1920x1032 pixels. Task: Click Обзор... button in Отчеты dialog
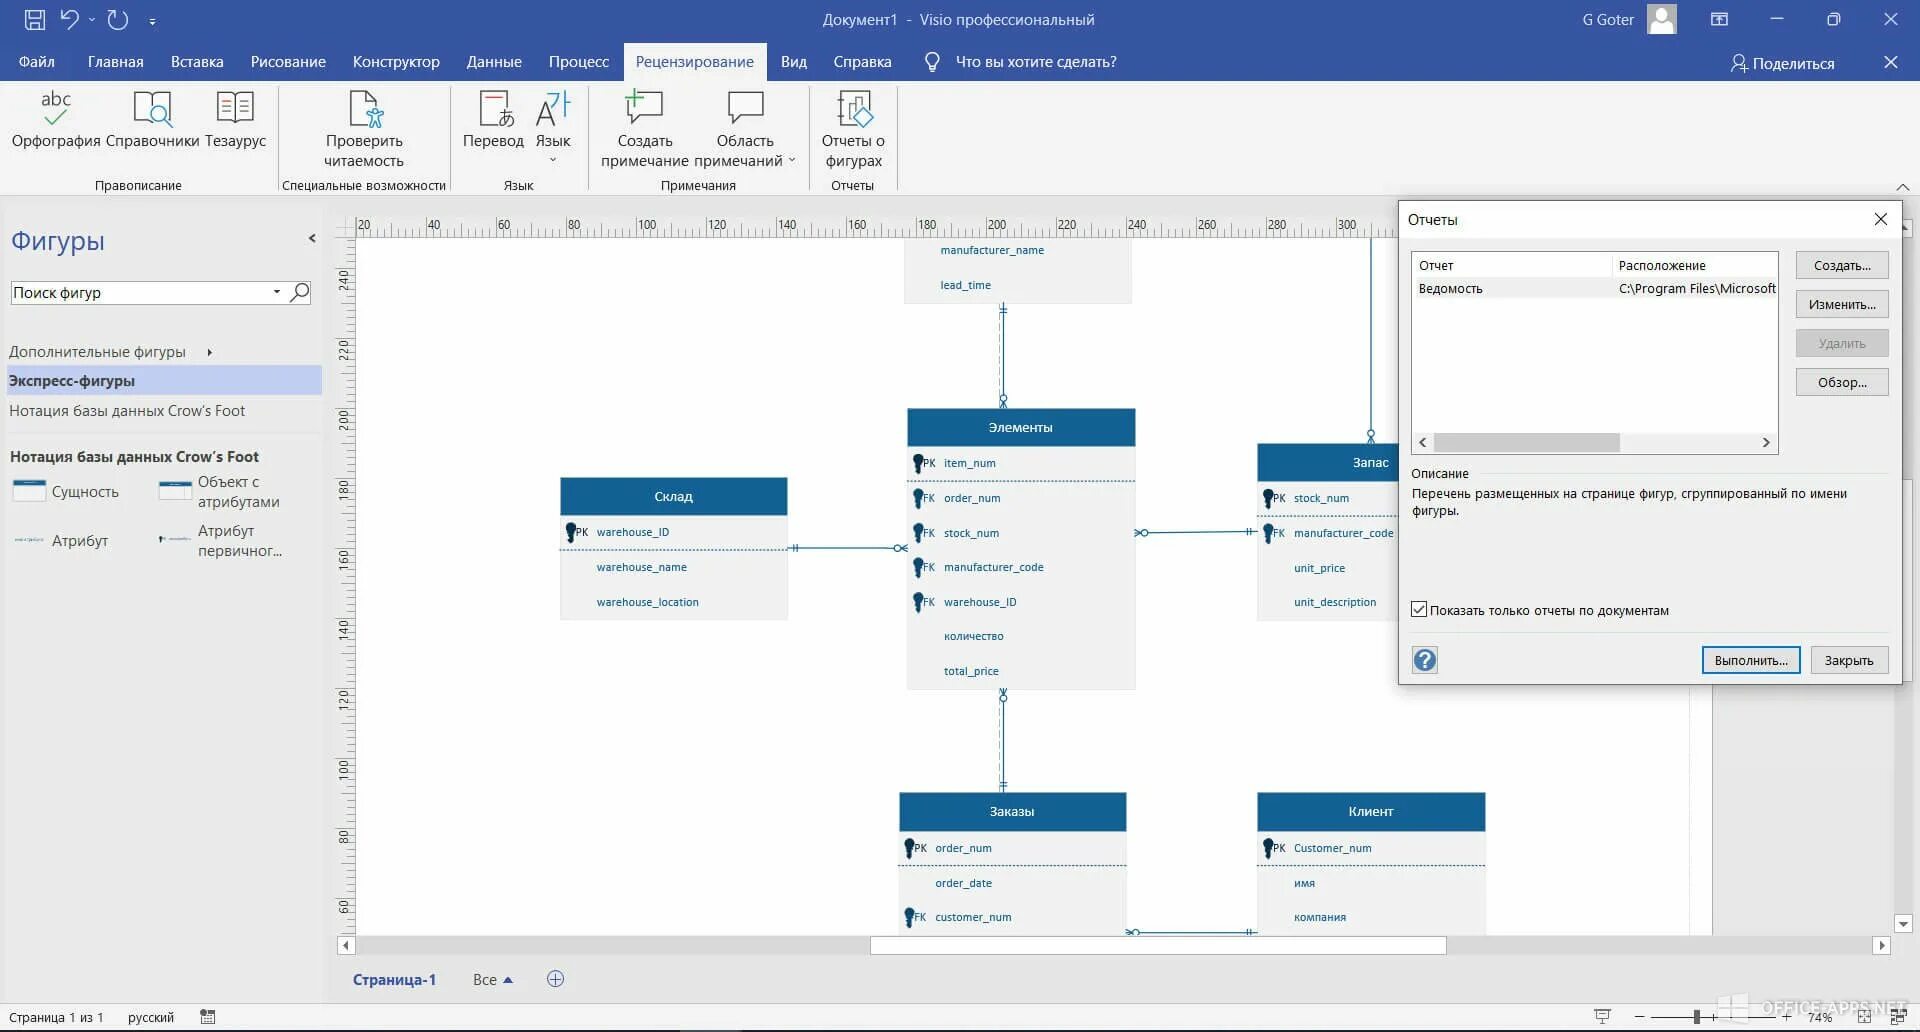(1842, 383)
